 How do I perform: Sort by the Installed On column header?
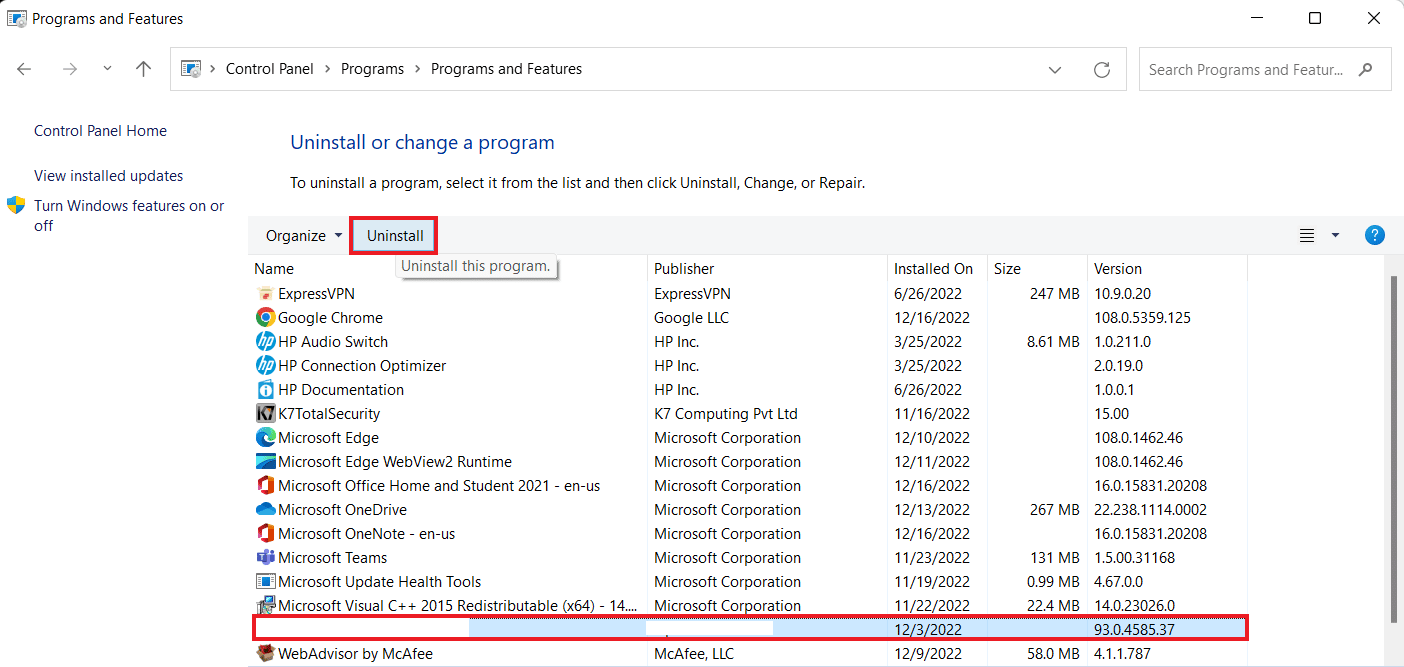pos(933,269)
